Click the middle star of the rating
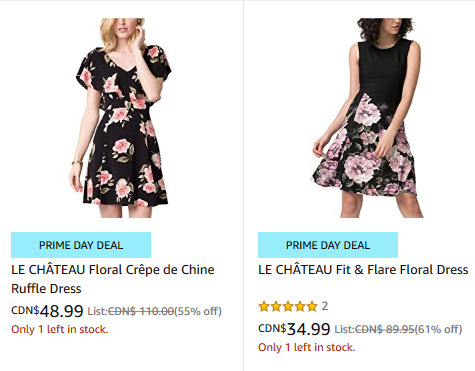The width and height of the screenshot is (475, 371). tap(288, 306)
